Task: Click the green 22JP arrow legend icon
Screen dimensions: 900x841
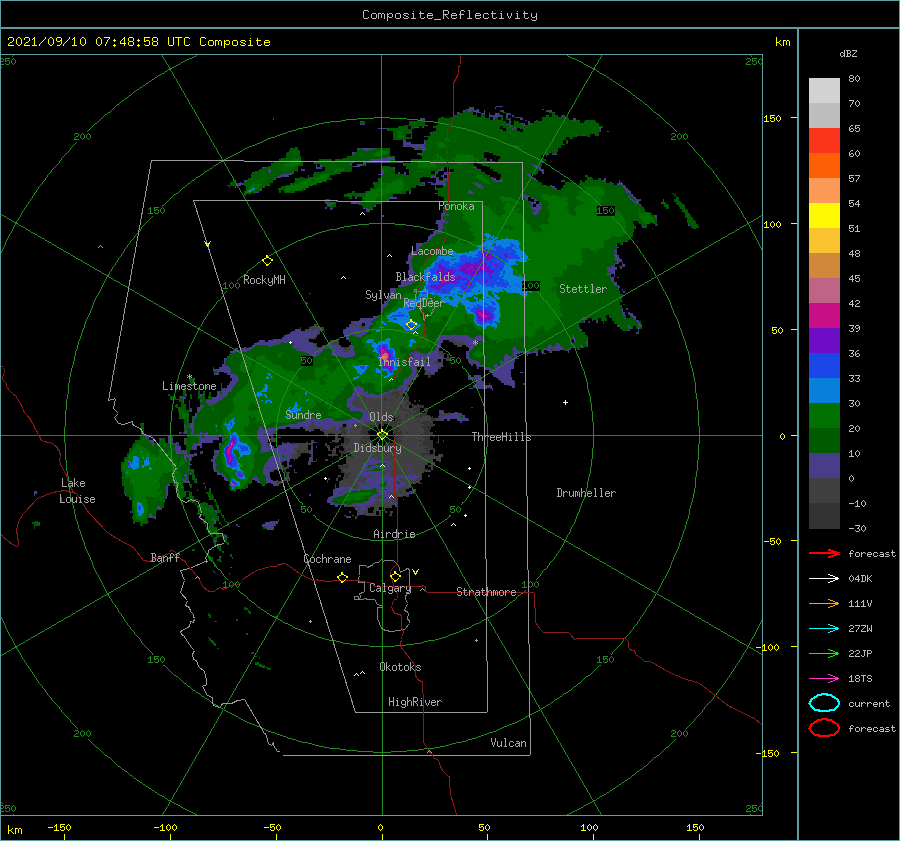Action: point(824,653)
